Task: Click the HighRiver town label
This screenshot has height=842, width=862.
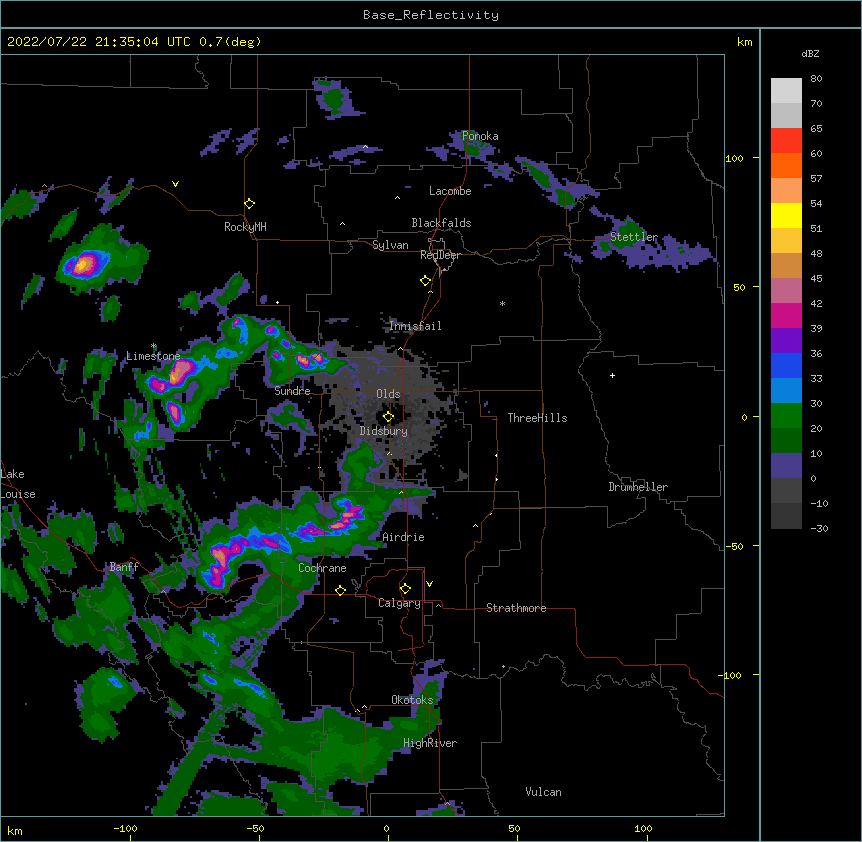Action: click(x=430, y=743)
